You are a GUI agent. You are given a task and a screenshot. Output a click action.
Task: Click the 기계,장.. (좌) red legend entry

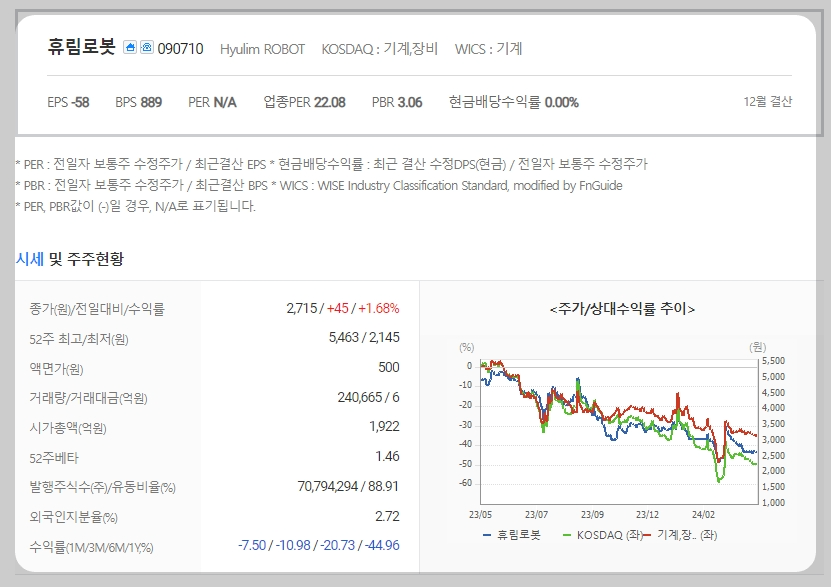(681, 535)
